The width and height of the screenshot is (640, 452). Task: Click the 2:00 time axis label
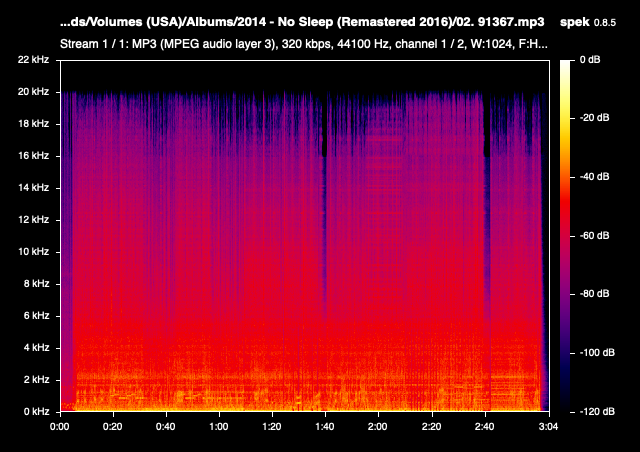(378, 427)
